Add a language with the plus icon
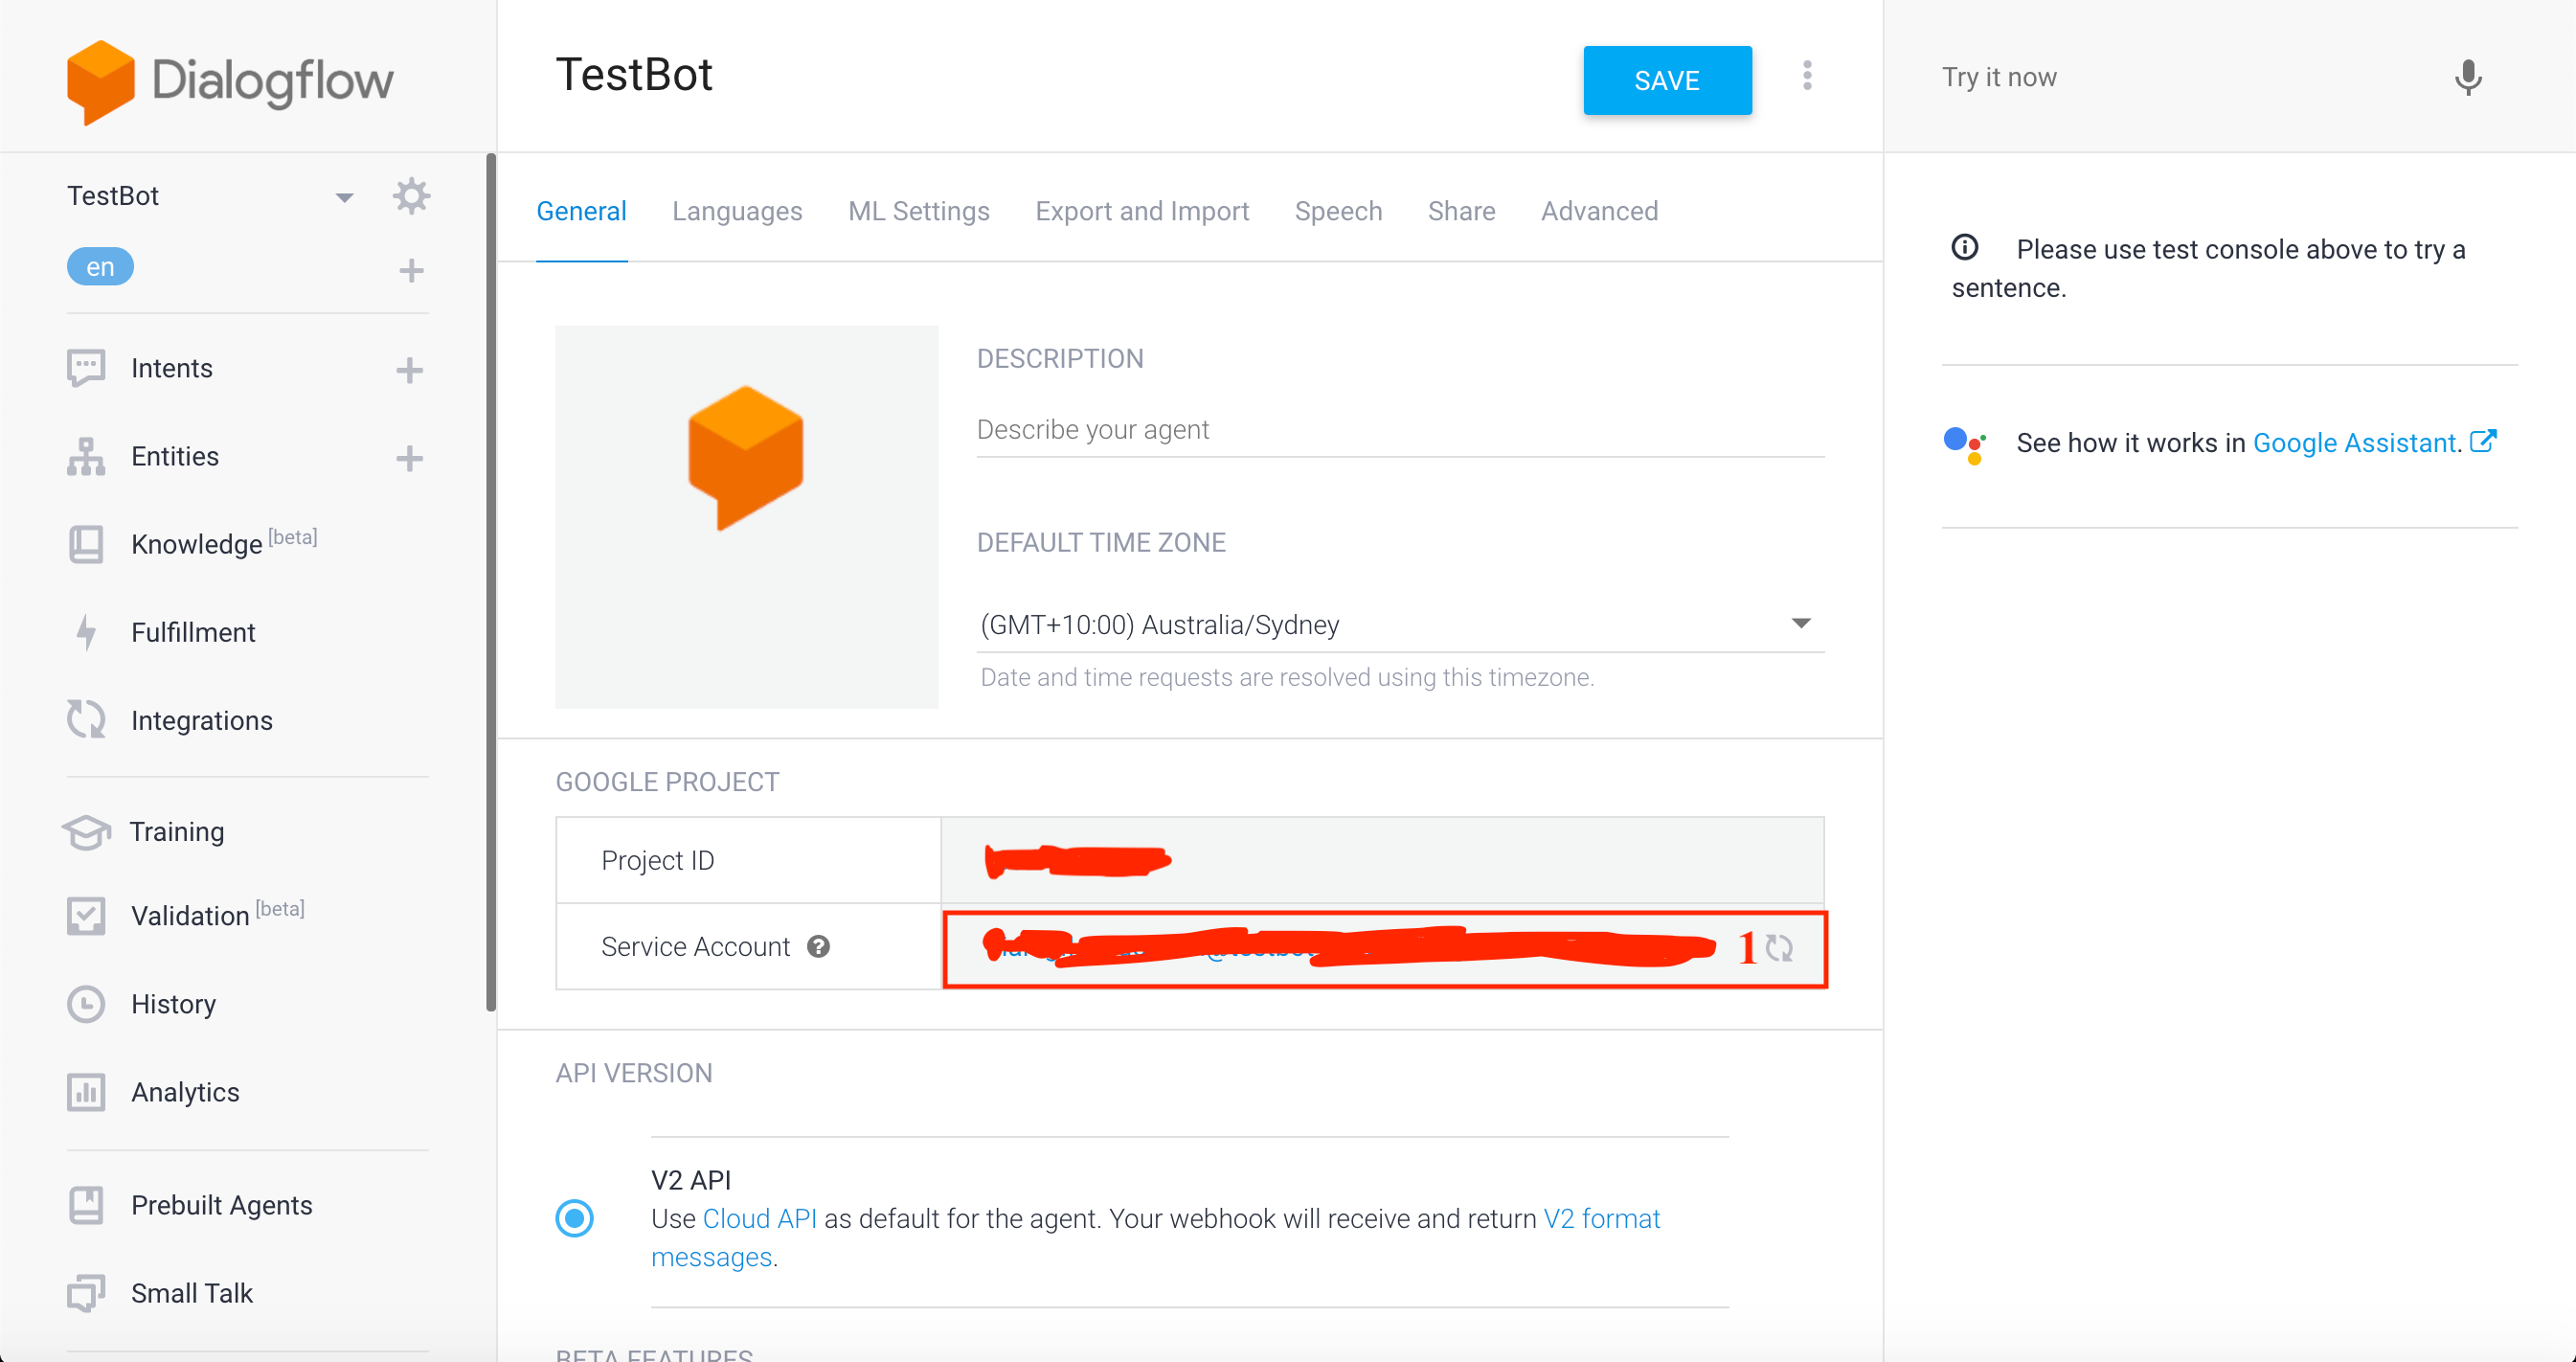 (411, 270)
